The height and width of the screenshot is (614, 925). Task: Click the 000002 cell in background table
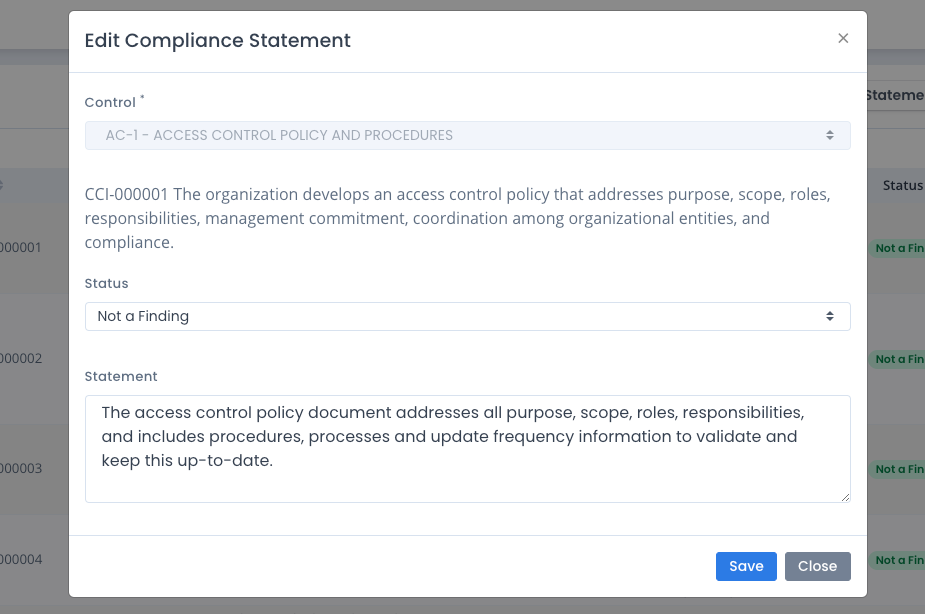(x=21, y=359)
